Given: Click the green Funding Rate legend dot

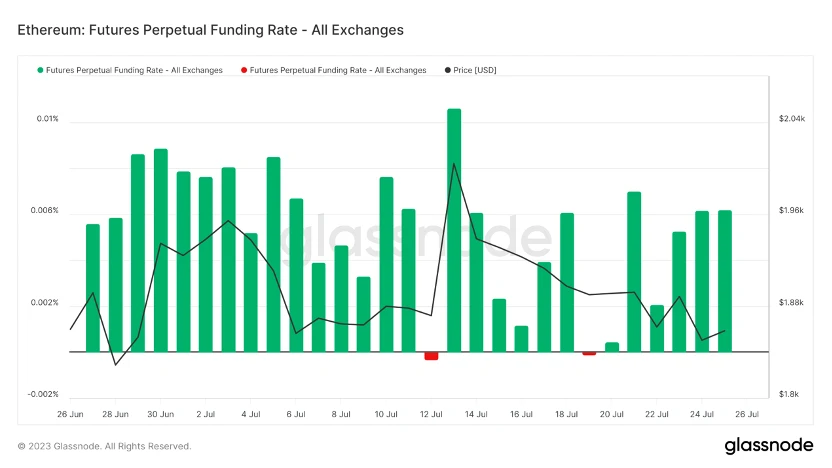Looking at the screenshot, I should coord(41,70).
